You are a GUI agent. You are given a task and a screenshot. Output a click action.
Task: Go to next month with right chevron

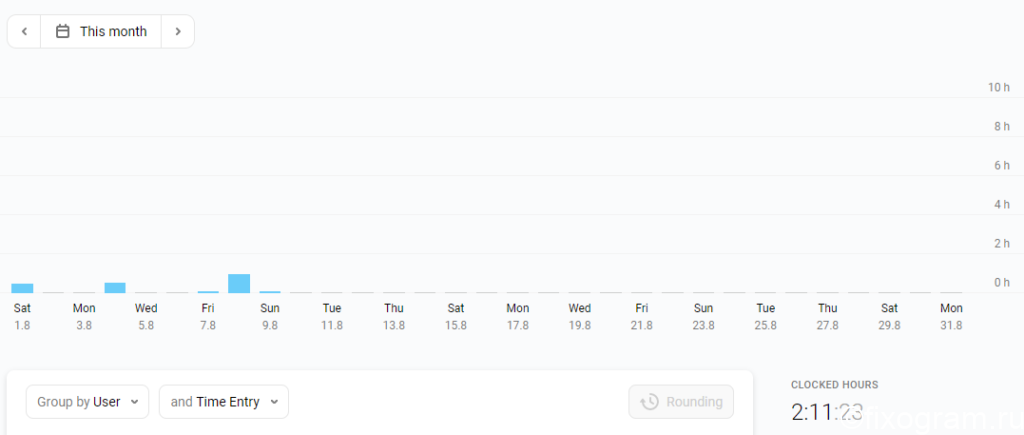coord(178,31)
